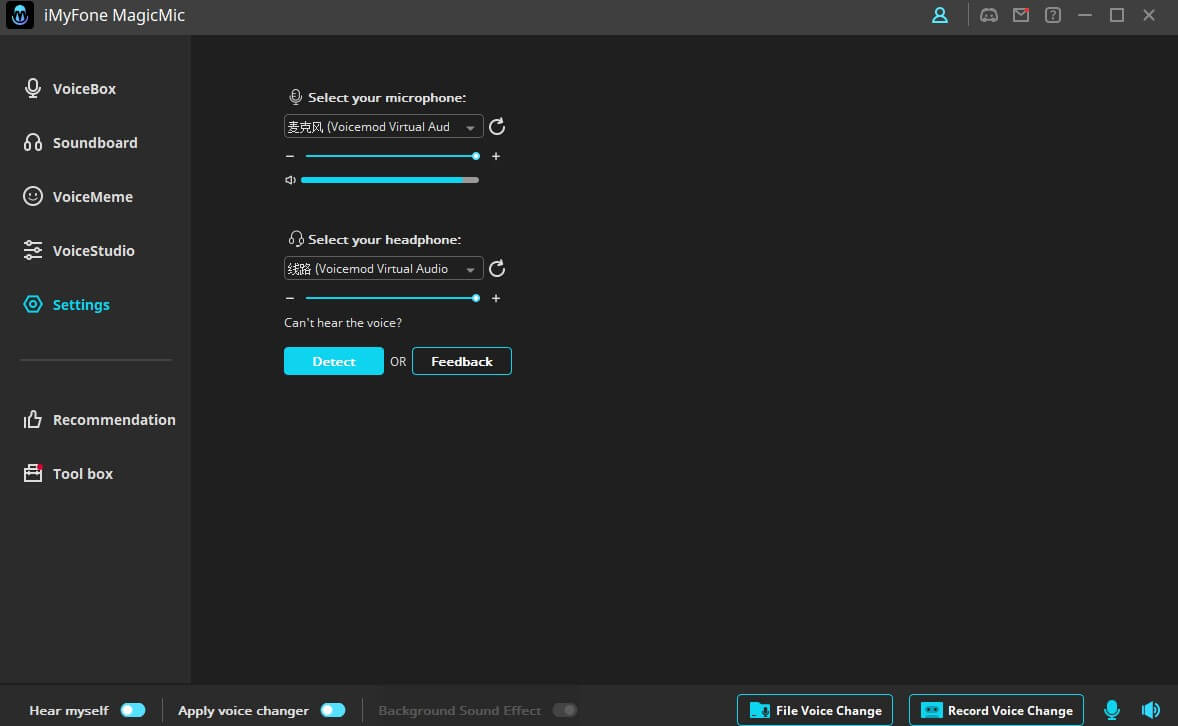The image size is (1178, 726).
Task: Refresh the headphone device list
Action: pyautogui.click(x=497, y=268)
